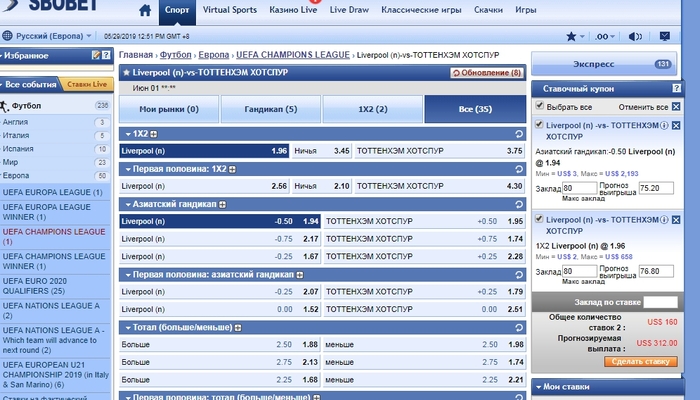Refresh Тотал (больше/меньше) market
Screen dimensions: 700x400
click(519, 328)
